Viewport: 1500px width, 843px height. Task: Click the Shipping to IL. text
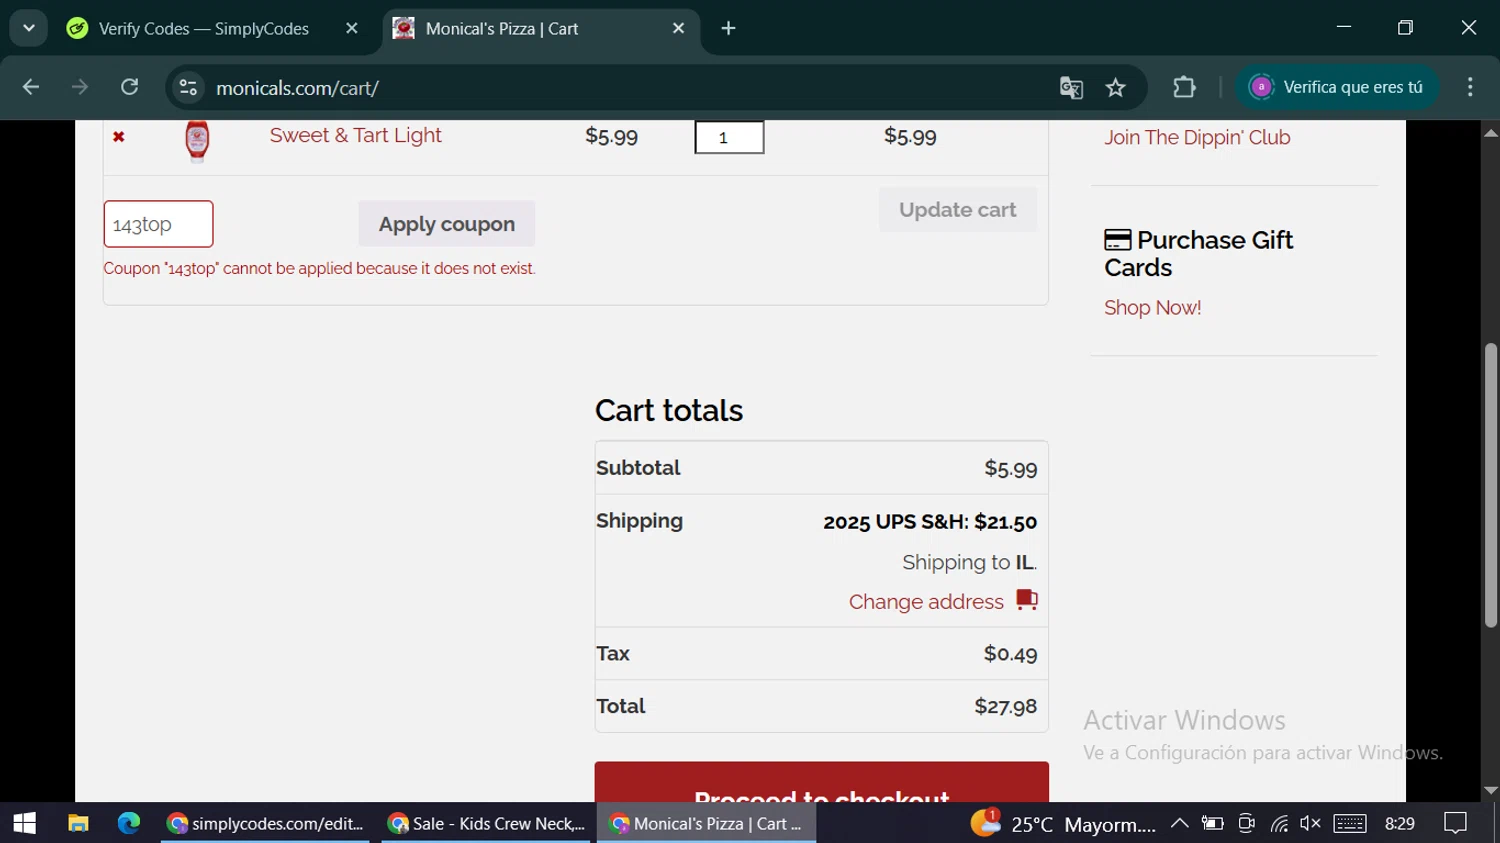point(969,563)
